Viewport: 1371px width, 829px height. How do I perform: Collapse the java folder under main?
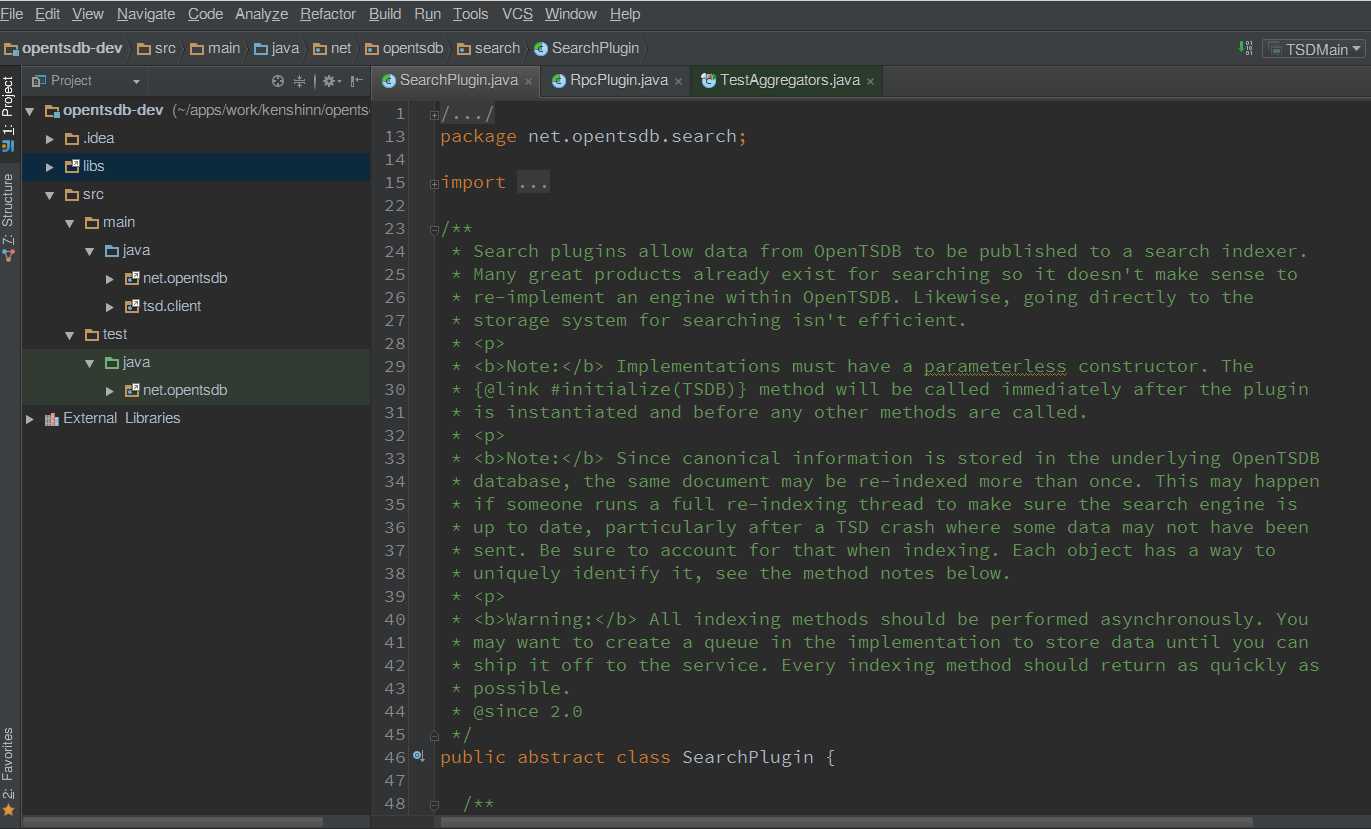click(x=90, y=250)
